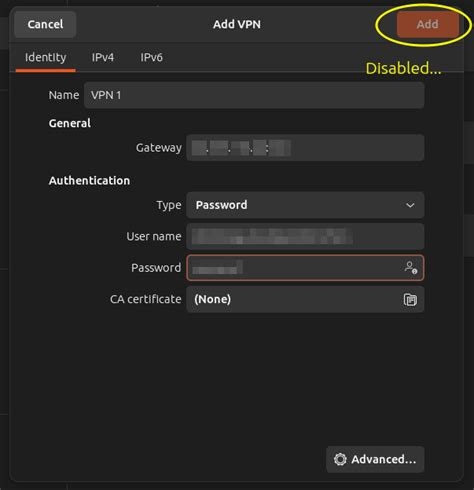Screen dimensions: 474x490
Task: Open the authentication Type dropdown
Action: pos(305,205)
